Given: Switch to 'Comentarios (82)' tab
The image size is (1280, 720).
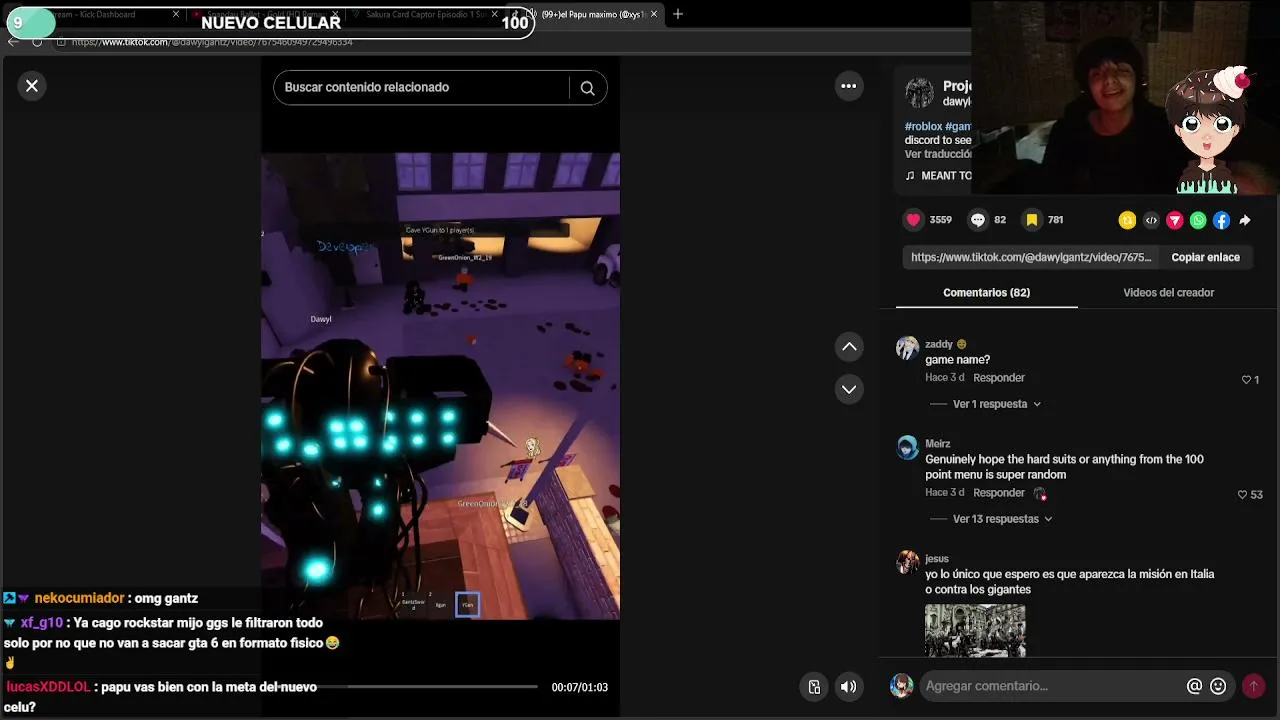Looking at the screenshot, I should coord(986,293).
